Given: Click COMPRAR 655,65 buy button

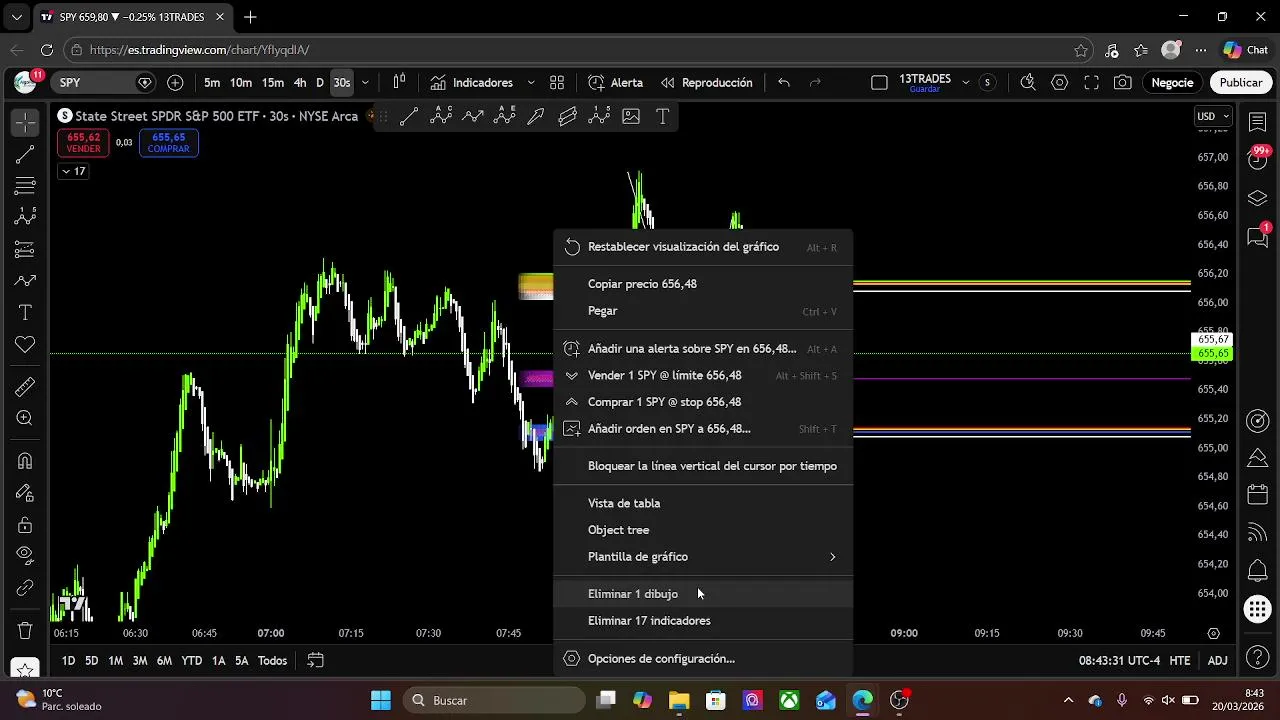Looking at the screenshot, I should pos(168,143).
